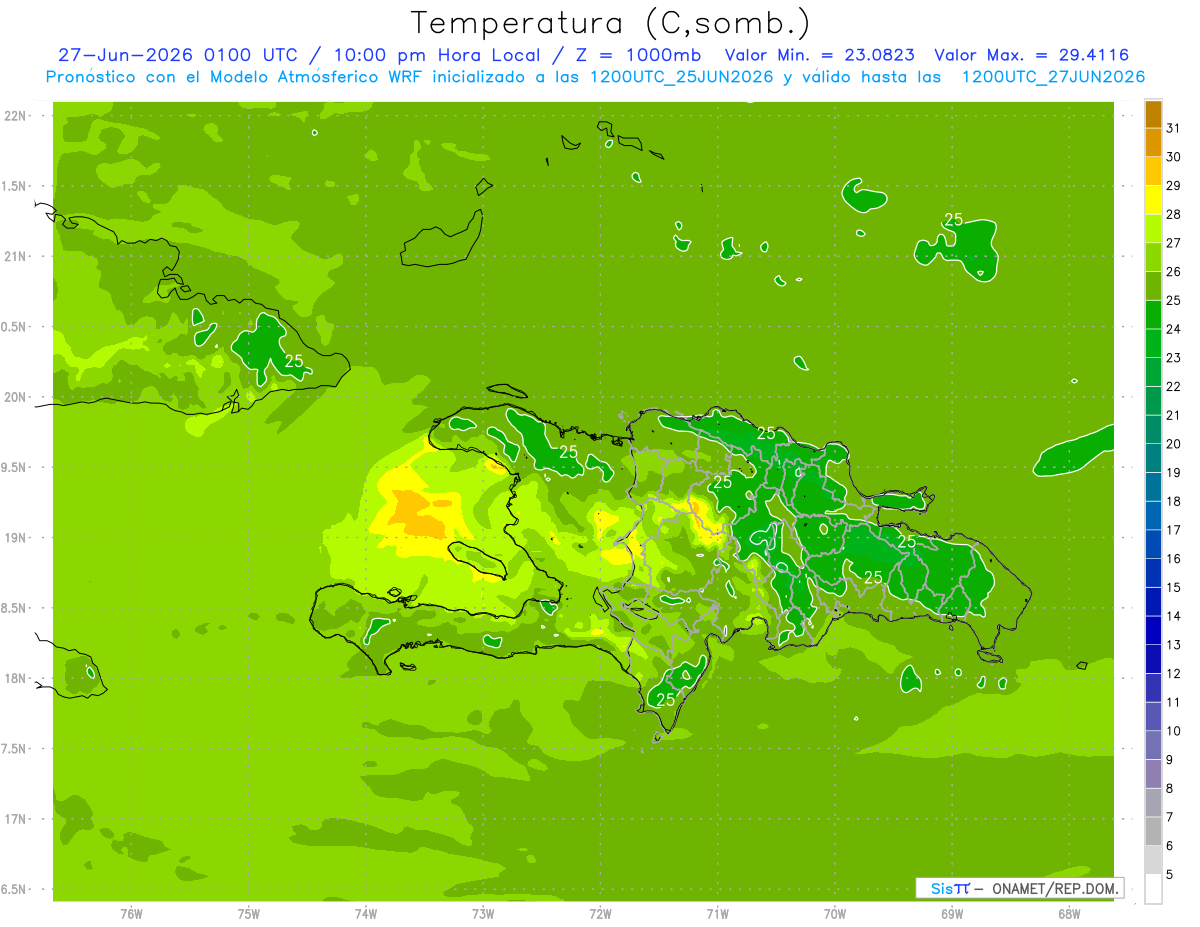Click the '76W' longitude label
The width and height of the screenshot is (1200, 927).
(x=131, y=914)
